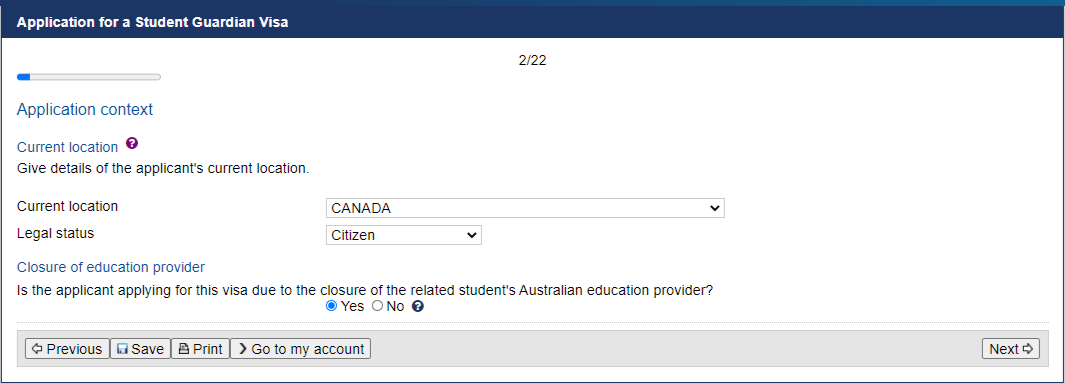The height and width of the screenshot is (384, 1065).
Task: Click the printer icon on Print
Action: point(184,349)
